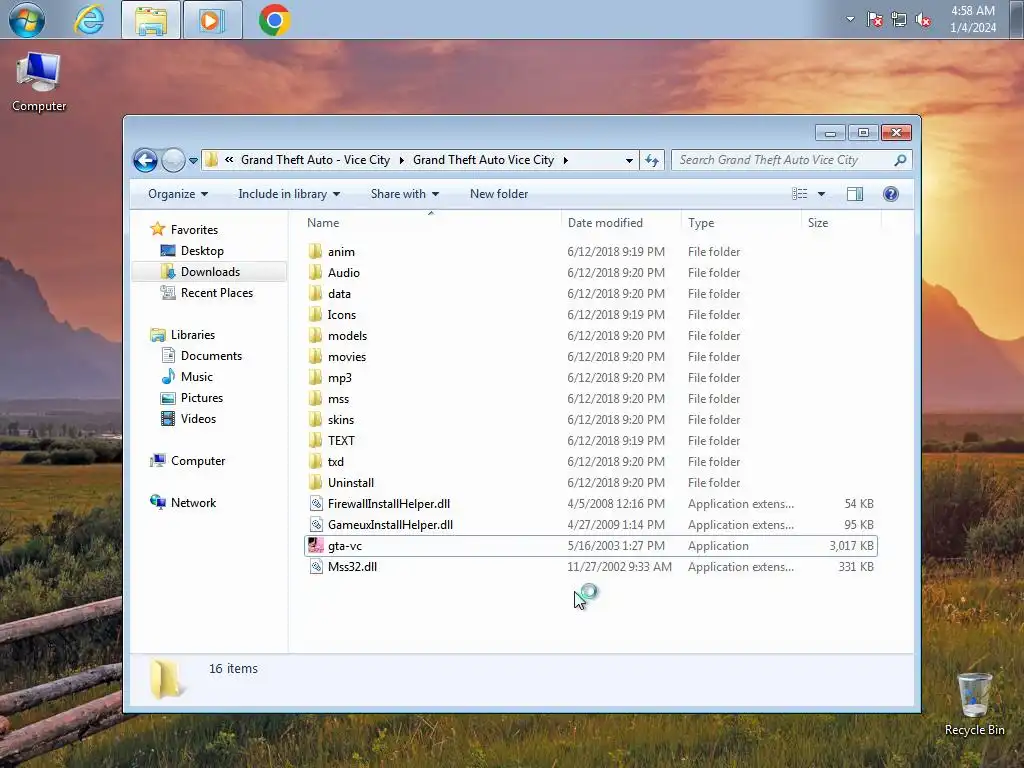This screenshot has height=768, width=1024.
Task: Show hidden tray icons arrow
Action: coord(850,19)
